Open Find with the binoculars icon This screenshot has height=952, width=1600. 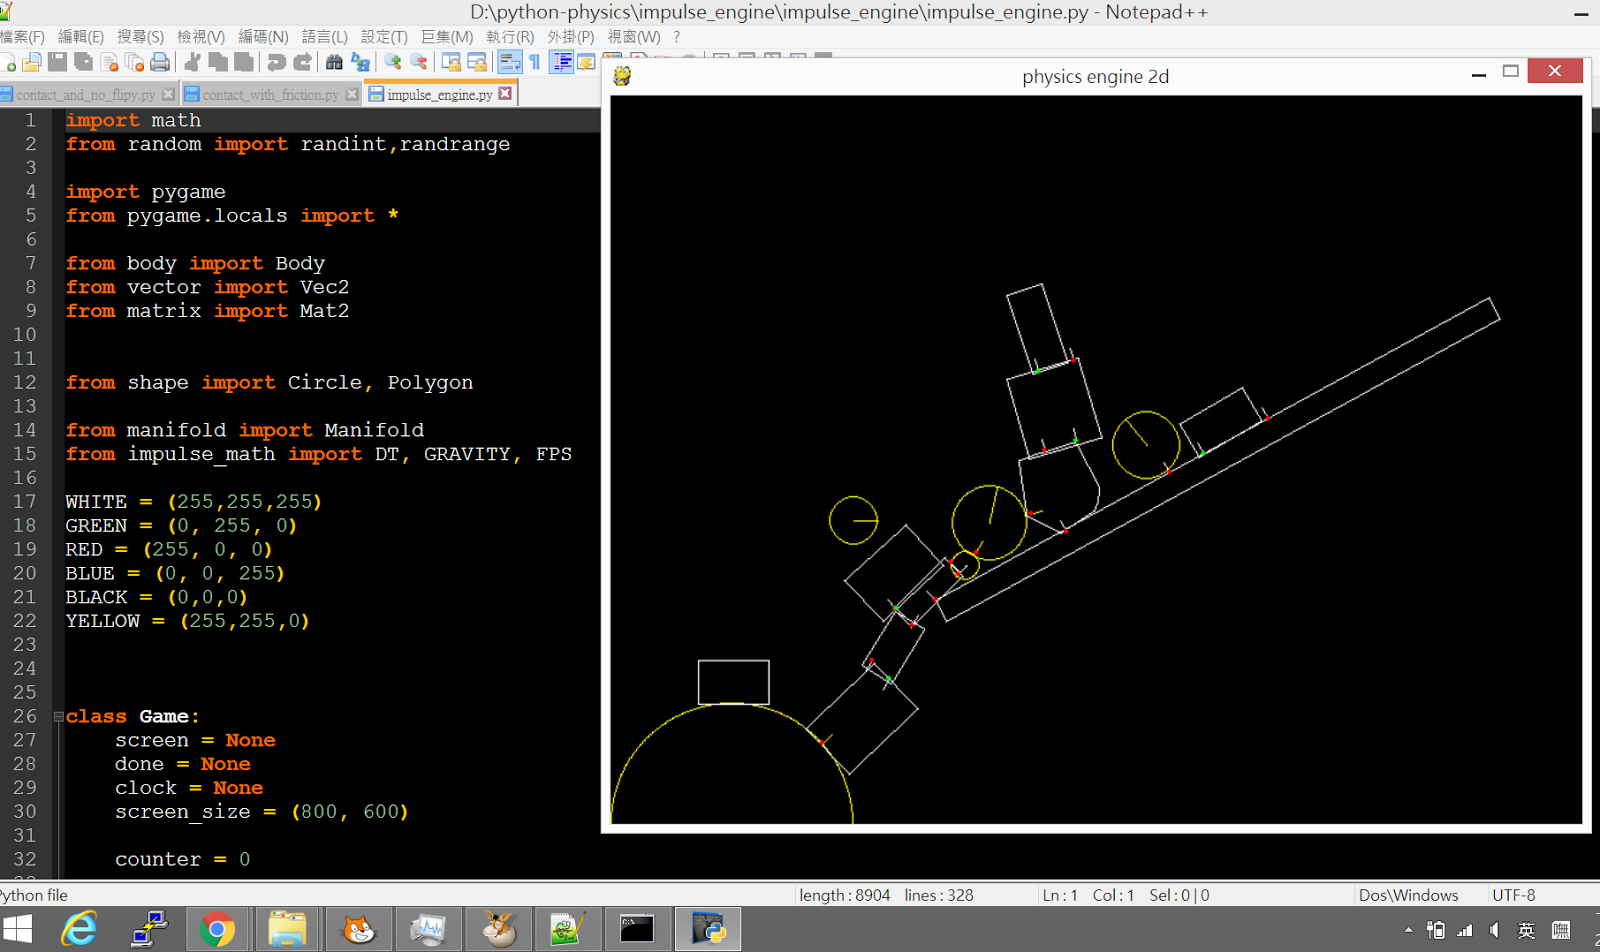point(334,63)
